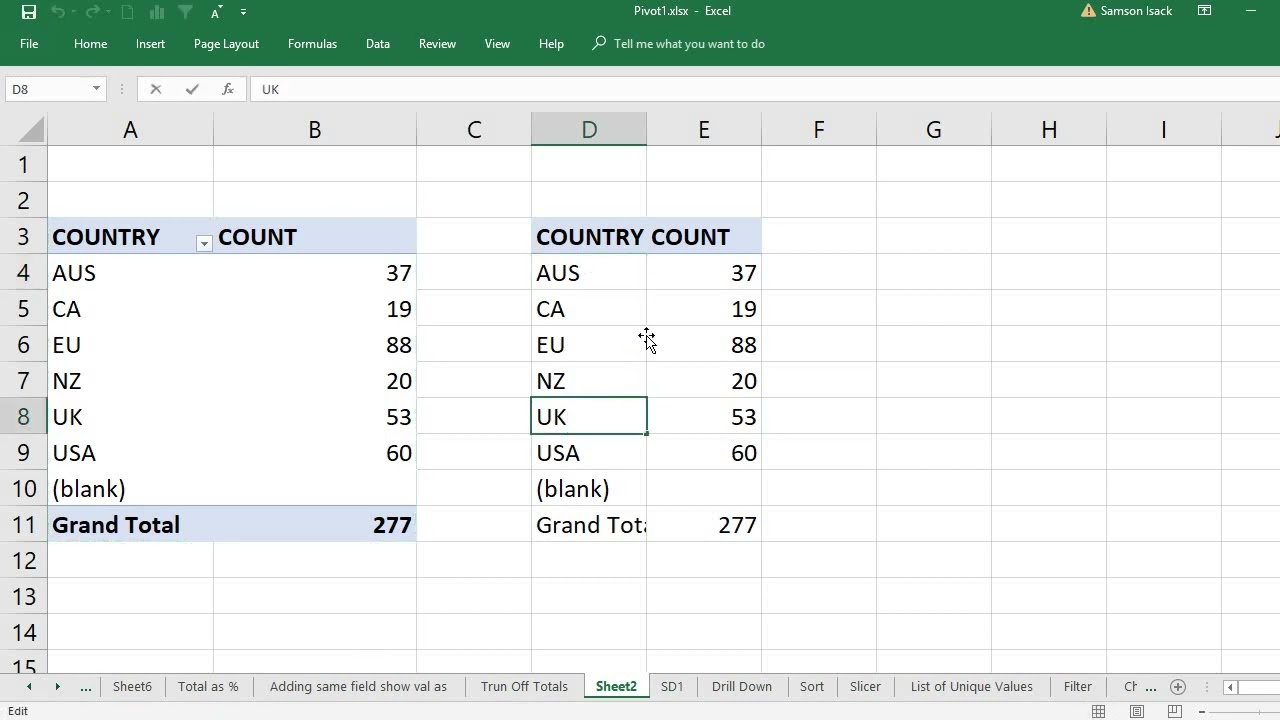Image resolution: width=1280 pixels, height=720 pixels.
Task: Switch to Page Layout view in status bar
Action: 1137,711
